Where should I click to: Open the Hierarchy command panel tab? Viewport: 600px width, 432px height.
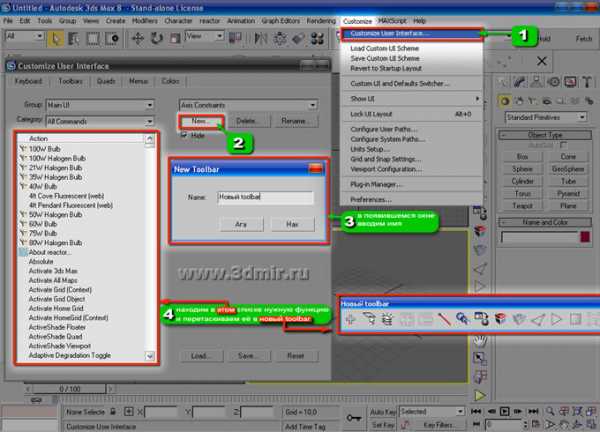(x=536, y=82)
